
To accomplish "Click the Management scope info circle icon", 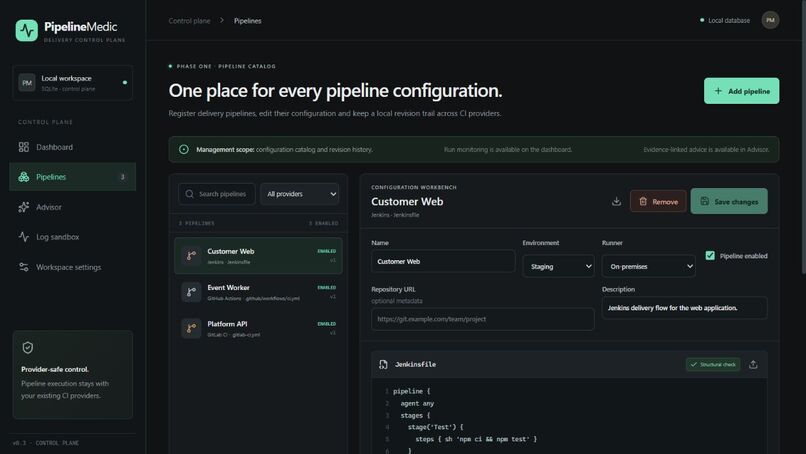I will click(x=184, y=149).
